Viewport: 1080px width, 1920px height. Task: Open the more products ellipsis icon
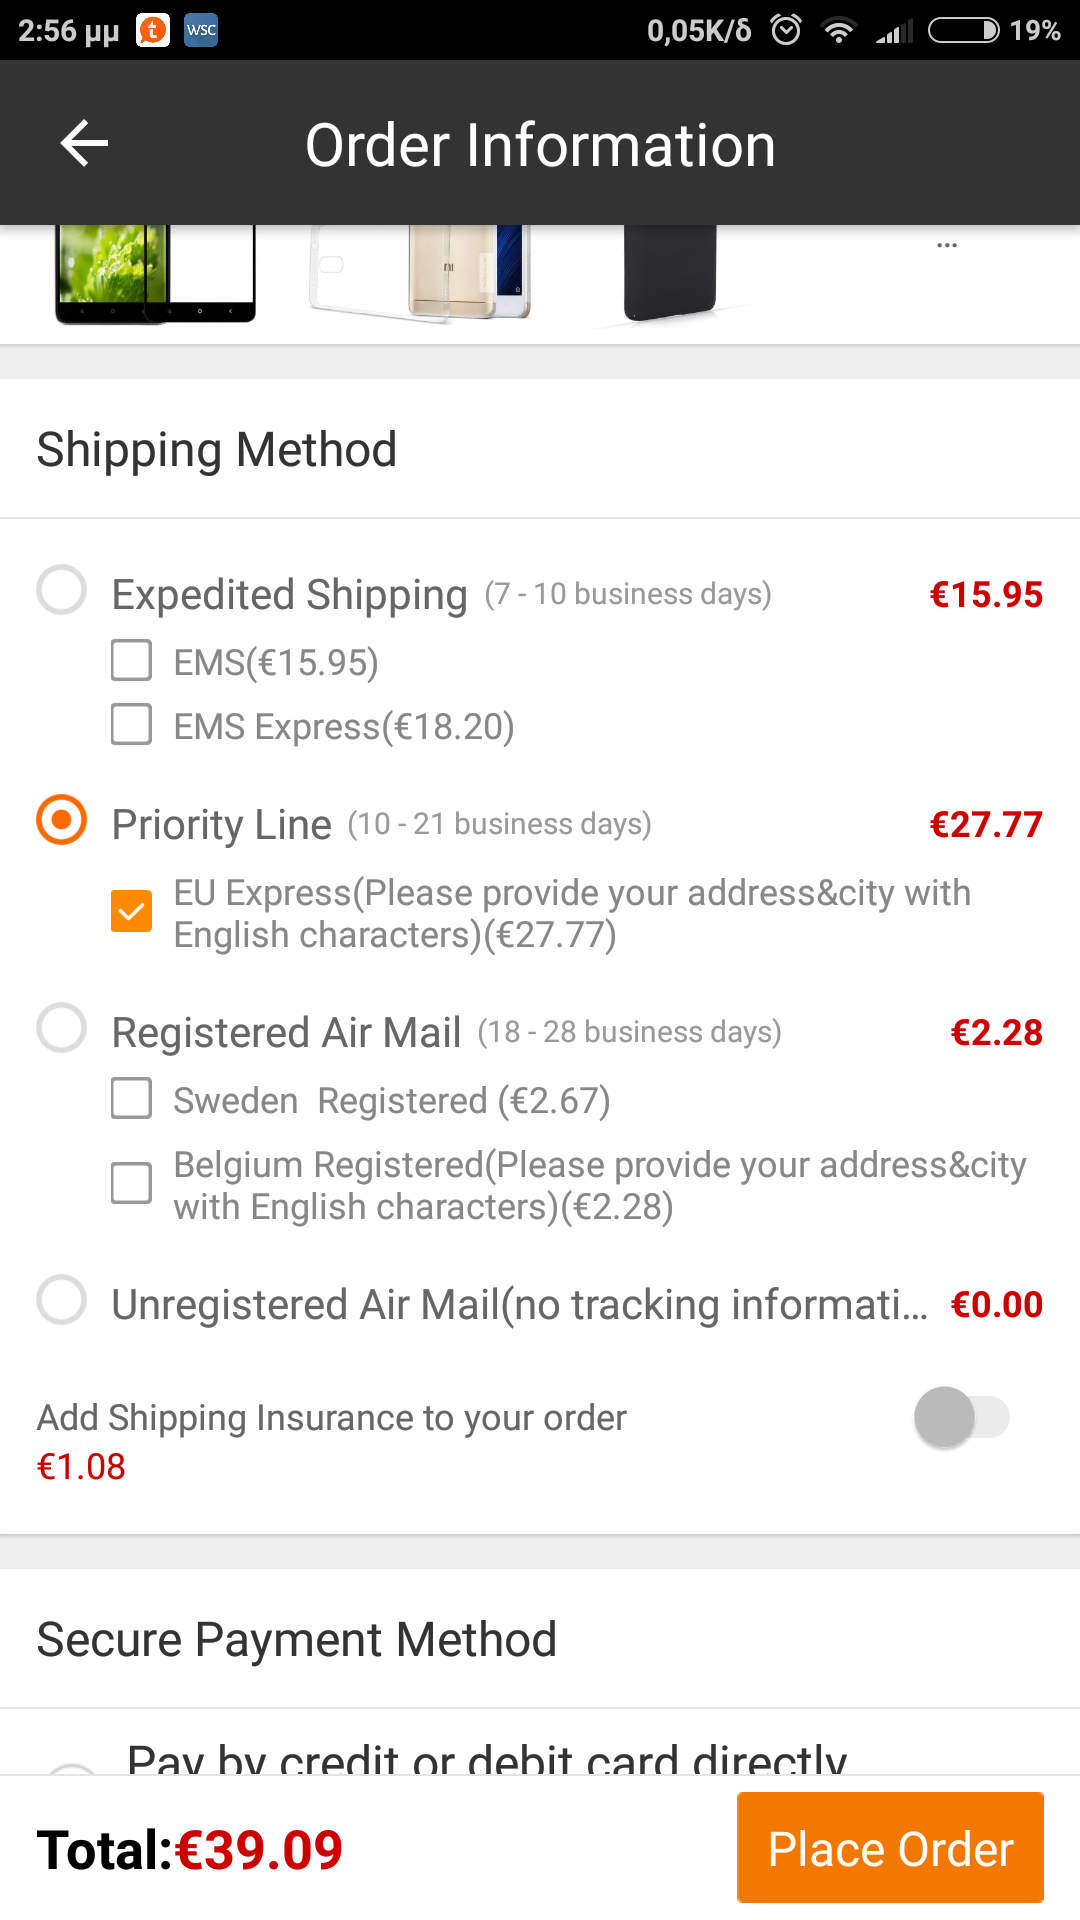pos(946,245)
